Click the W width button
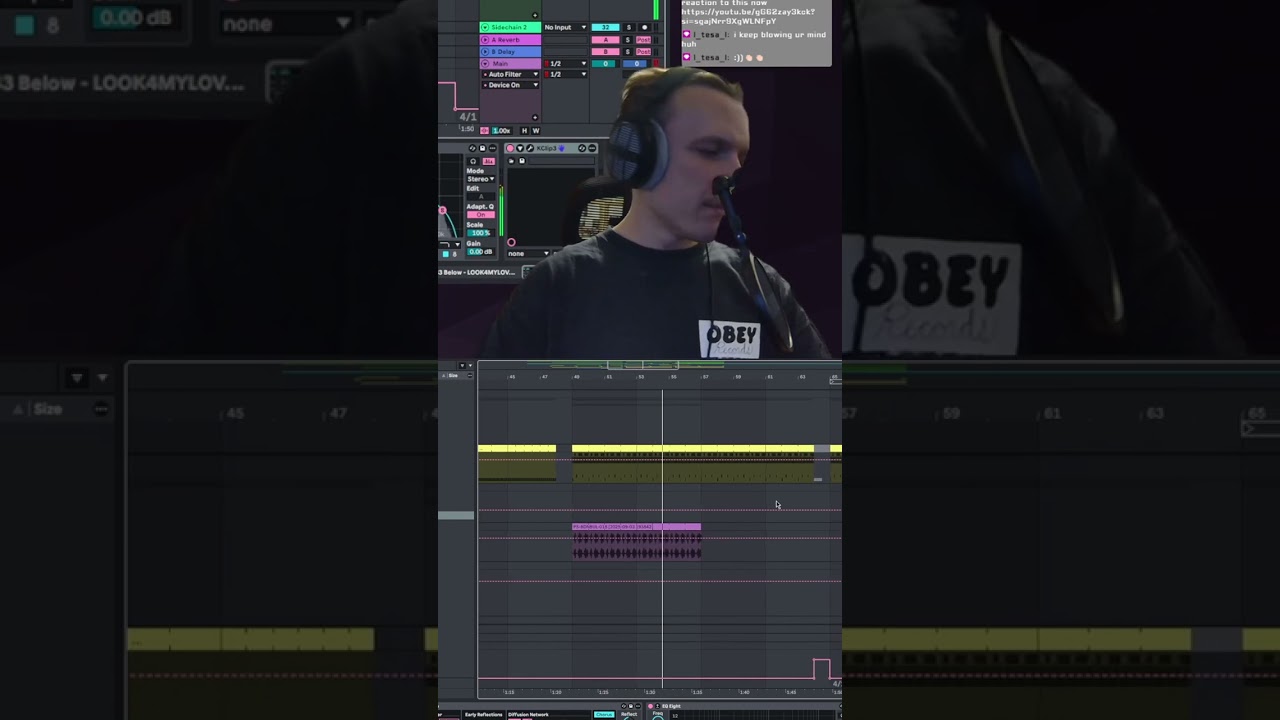 [536, 131]
